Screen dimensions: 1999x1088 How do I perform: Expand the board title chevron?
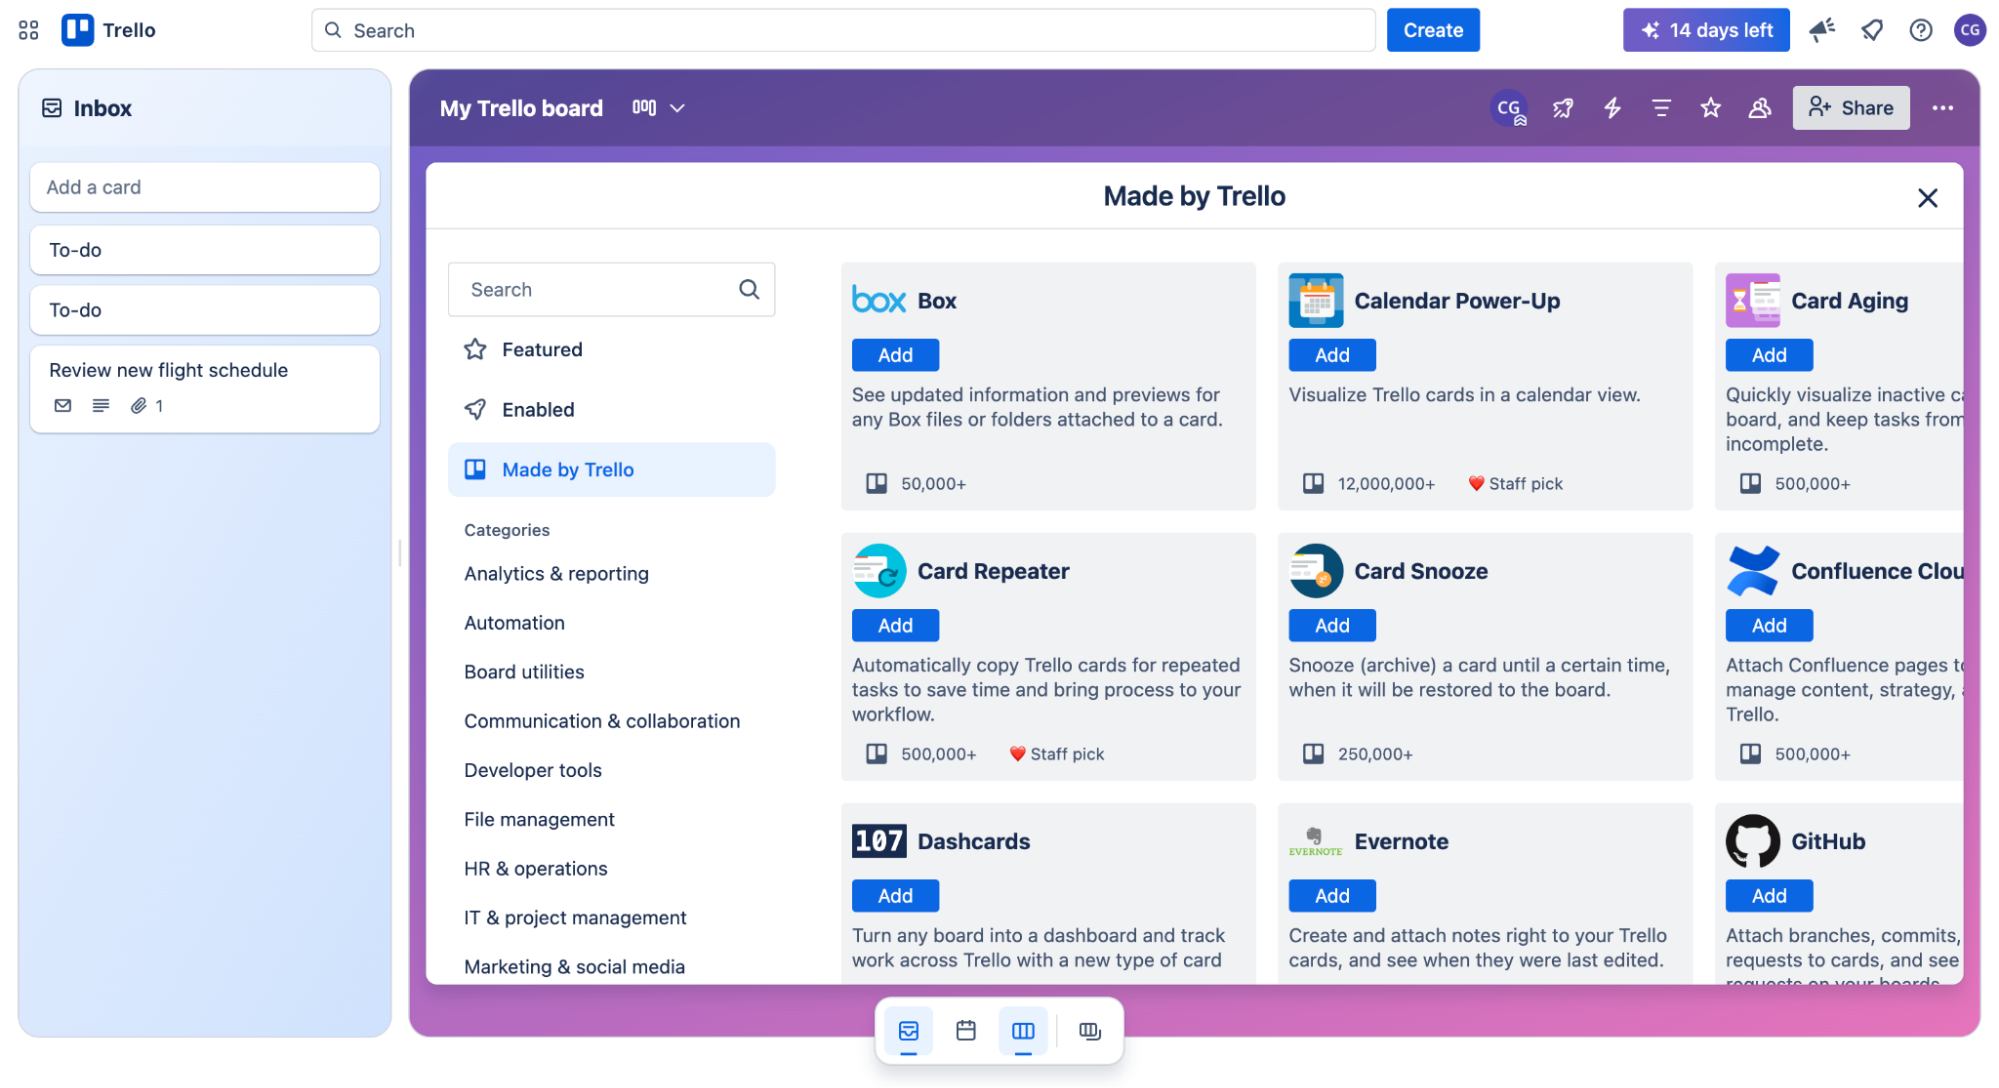[678, 108]
